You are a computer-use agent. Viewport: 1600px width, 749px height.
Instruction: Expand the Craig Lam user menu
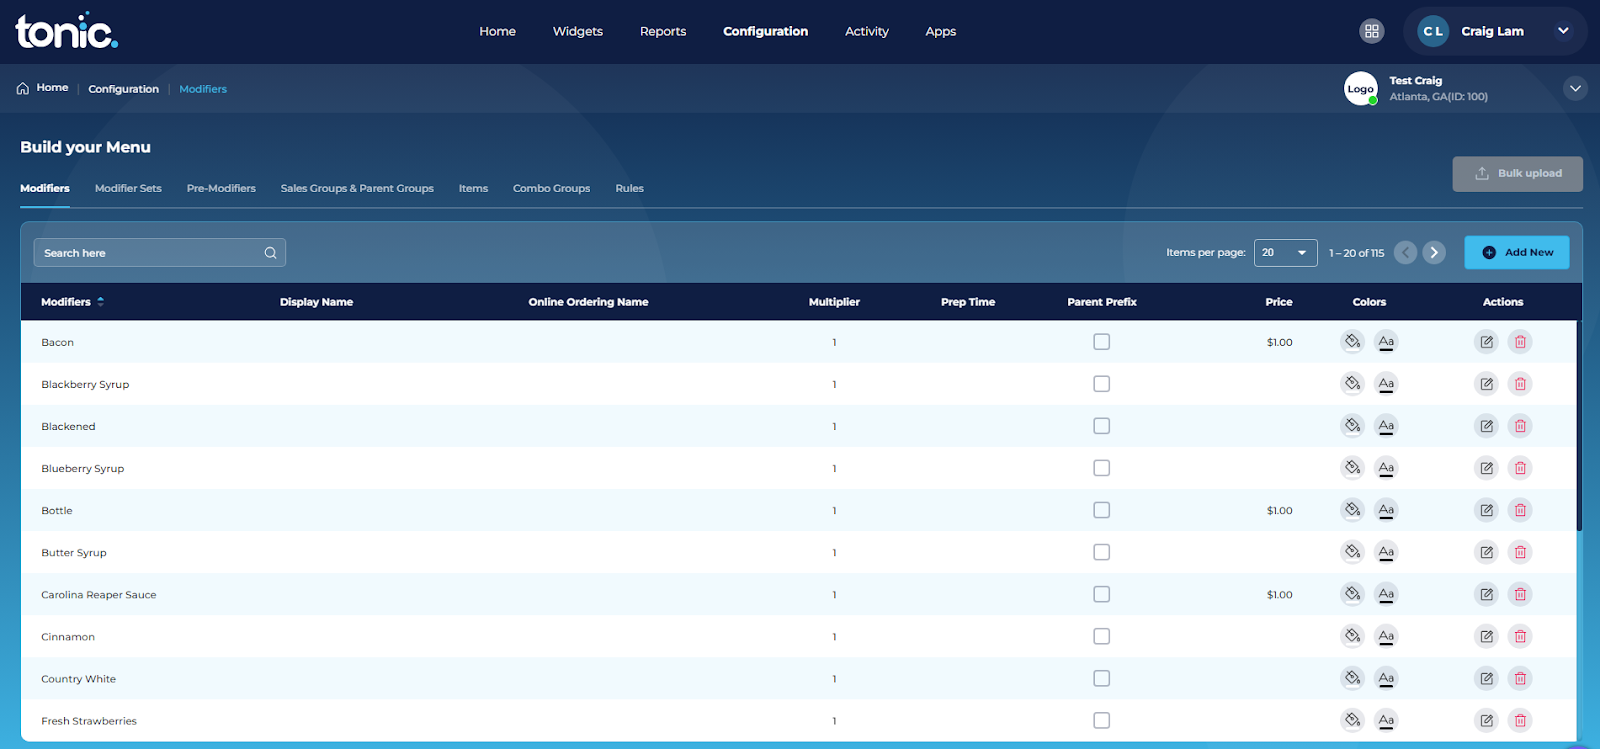click(x=1563, y=31)
